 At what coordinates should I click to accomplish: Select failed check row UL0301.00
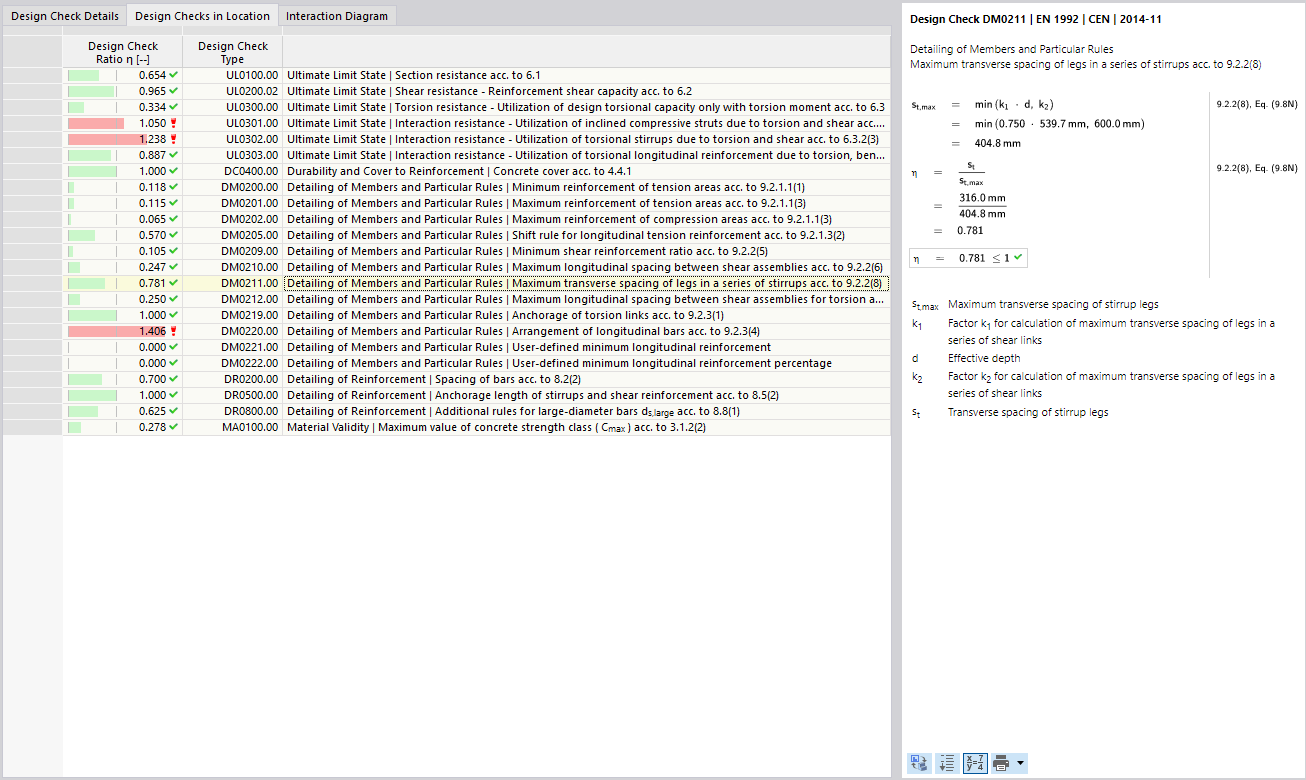(476, 123)
